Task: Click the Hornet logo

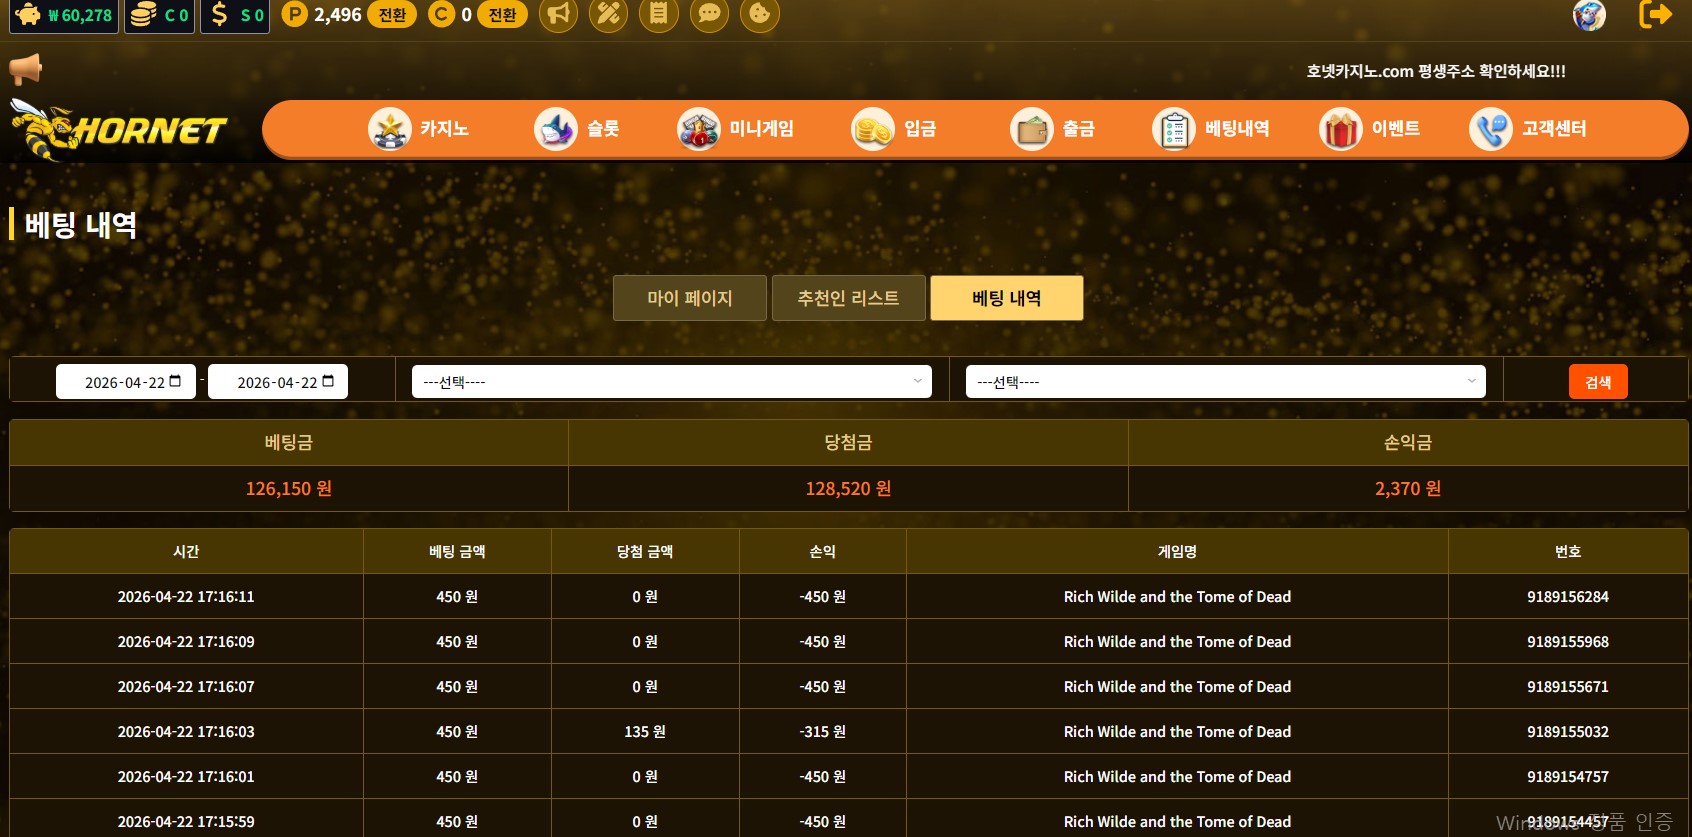Action: (x=120, y=130)
